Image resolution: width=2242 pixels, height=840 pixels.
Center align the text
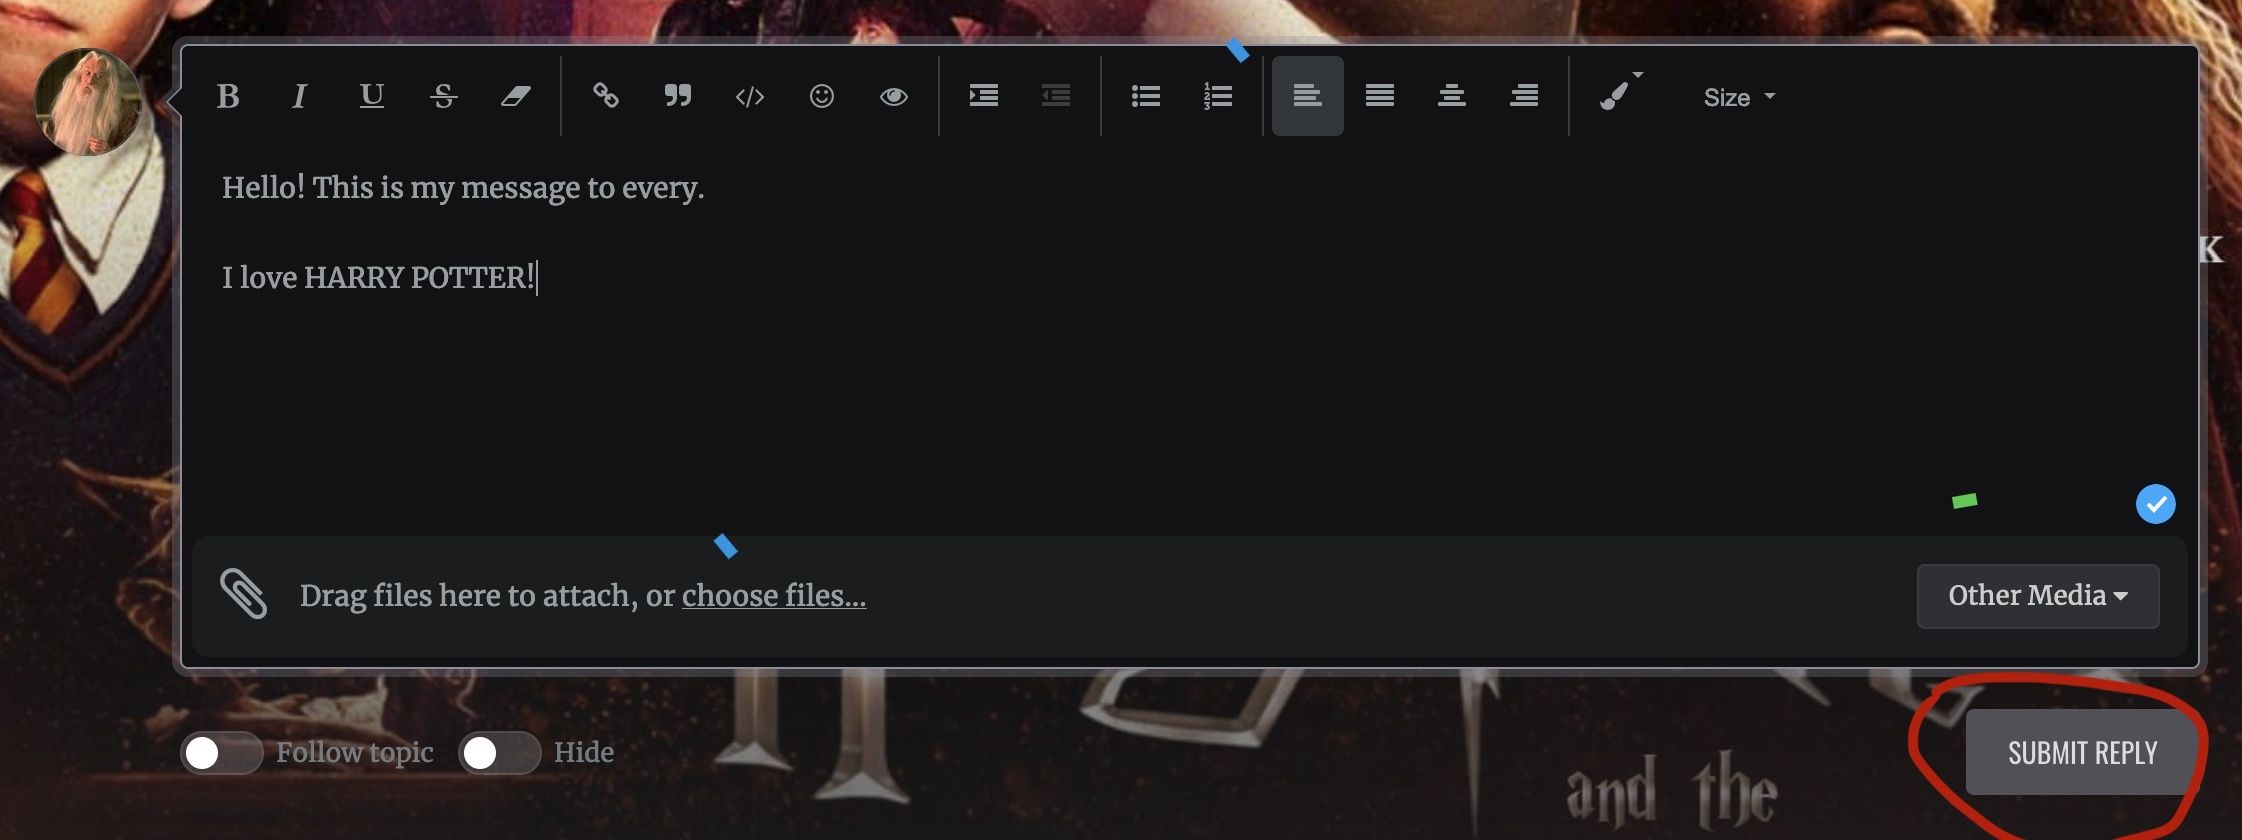pyautogui.click(x=1452, y=96)
